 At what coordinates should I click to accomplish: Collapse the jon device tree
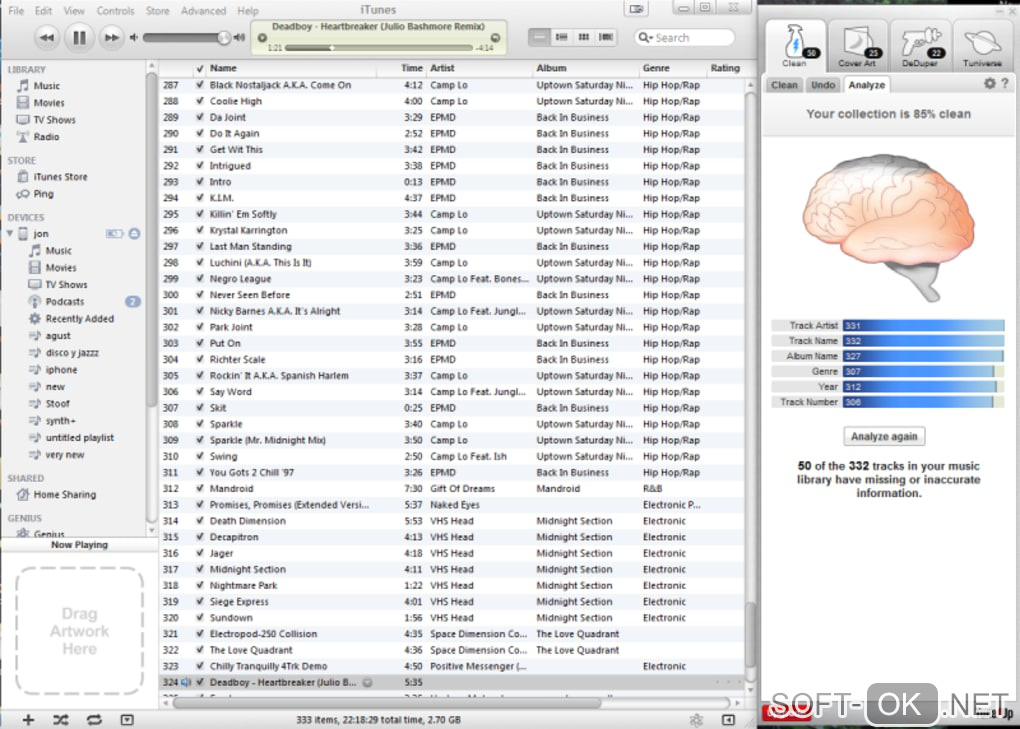pos(10,233)
